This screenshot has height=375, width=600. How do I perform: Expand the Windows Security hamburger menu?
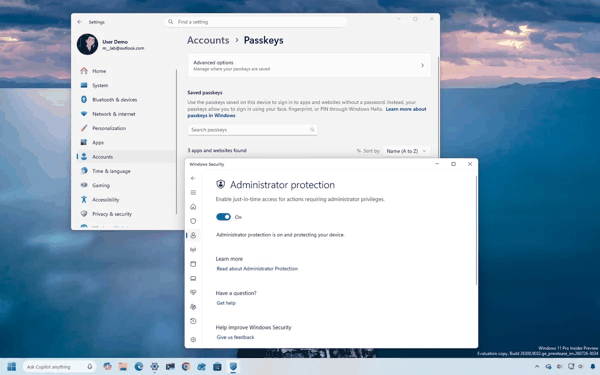tap(193, 192)
